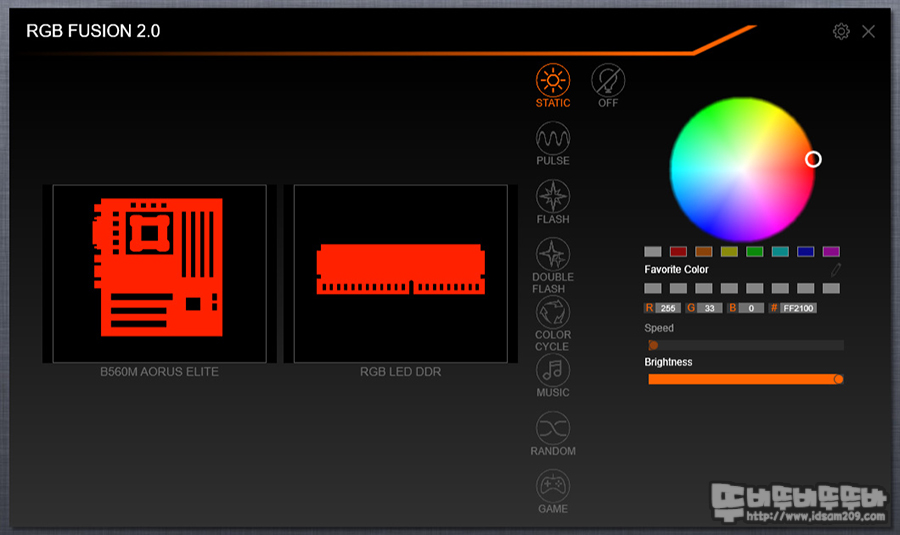Pick the purple preset color swatch
Image resolution: width=900 pixels, height=535 pixels.
pos(831,251)
